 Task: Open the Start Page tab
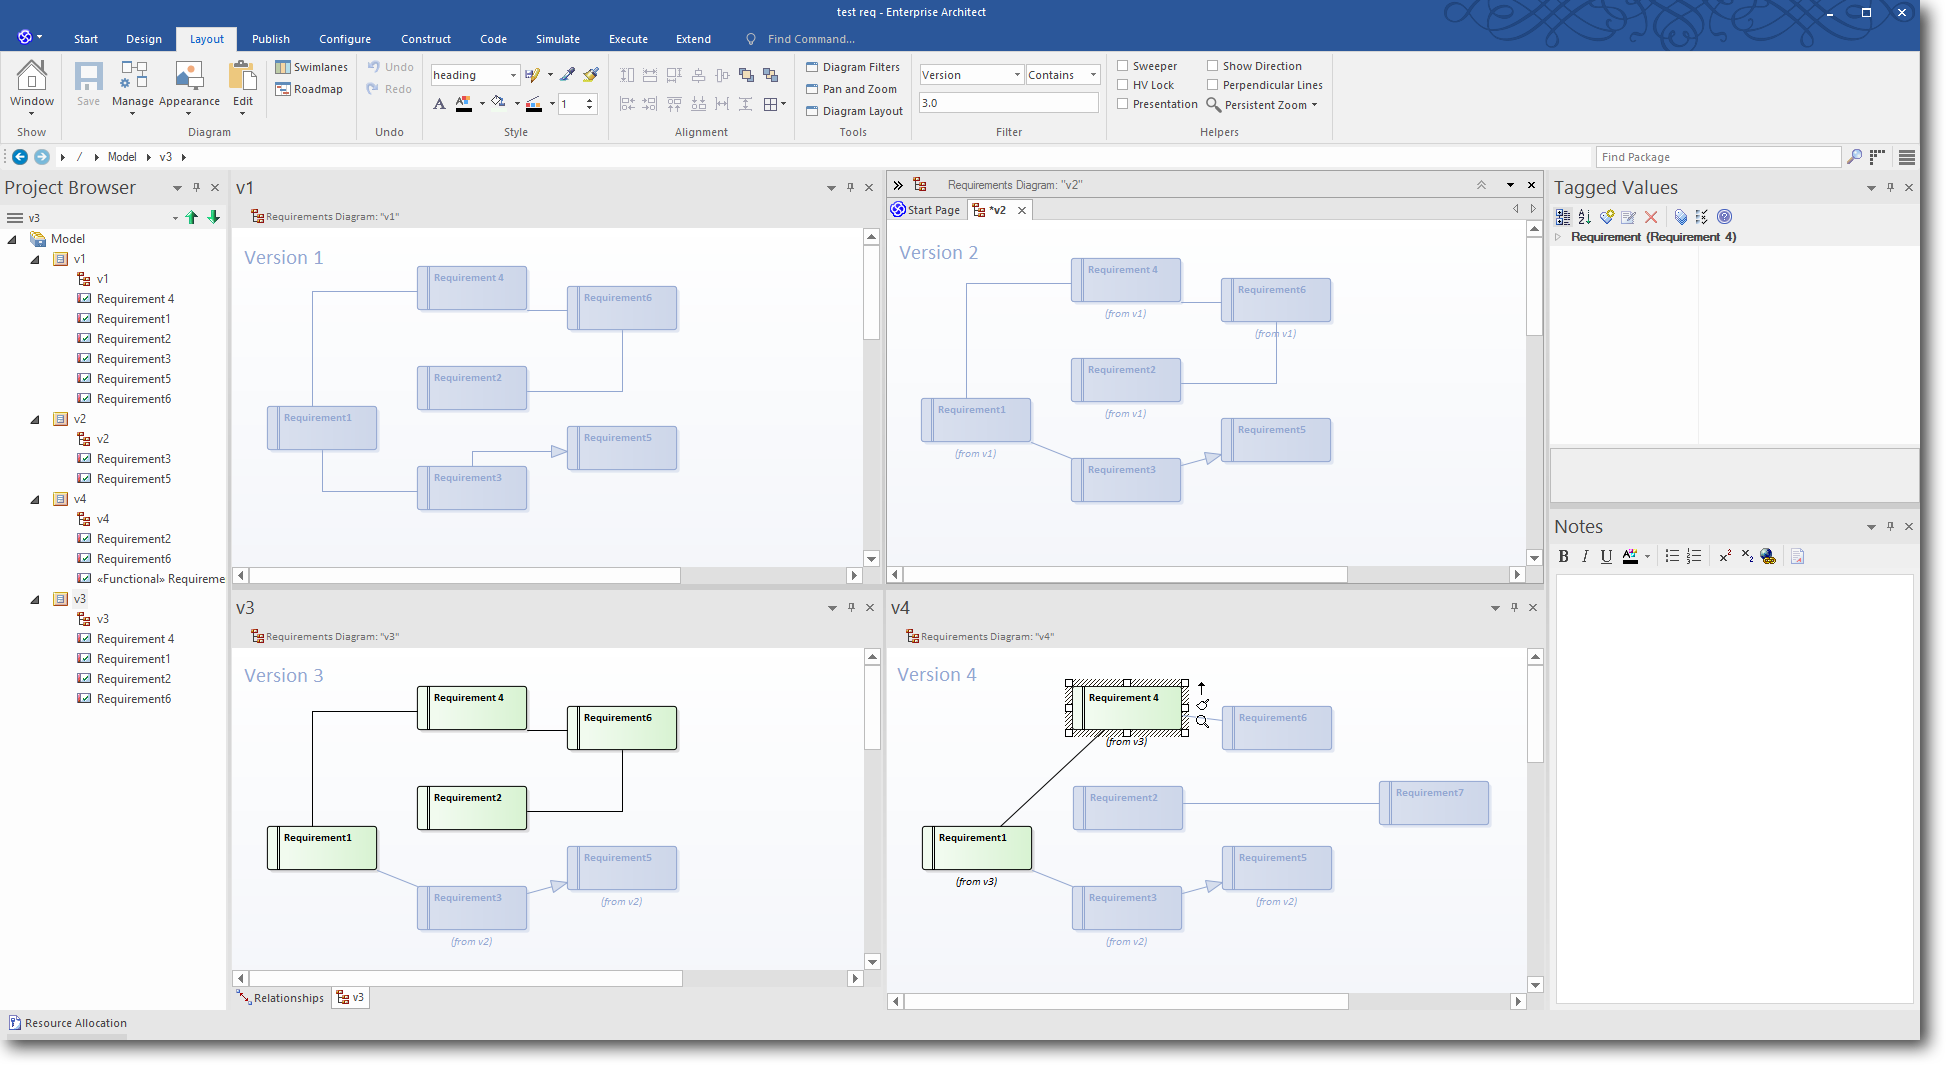point(926,210)
